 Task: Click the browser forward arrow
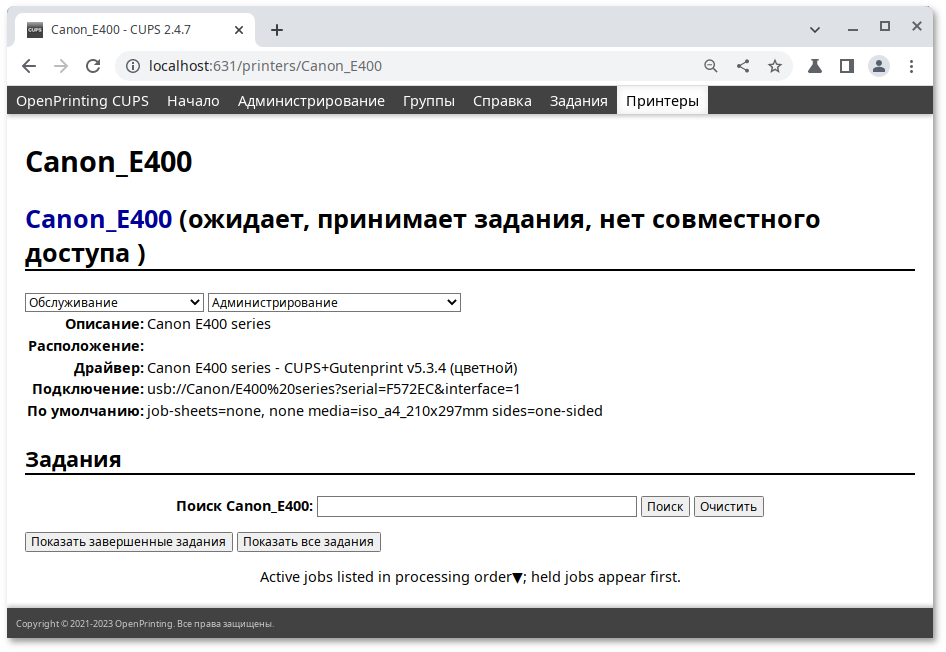pyautogui.click(x=61, y=65)
